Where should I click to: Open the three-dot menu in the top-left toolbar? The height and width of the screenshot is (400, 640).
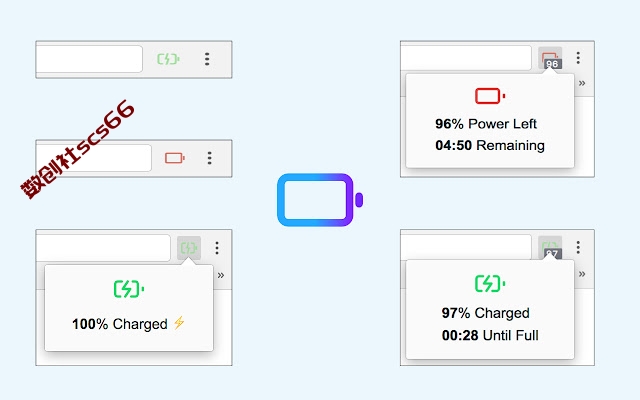point(207,59)
